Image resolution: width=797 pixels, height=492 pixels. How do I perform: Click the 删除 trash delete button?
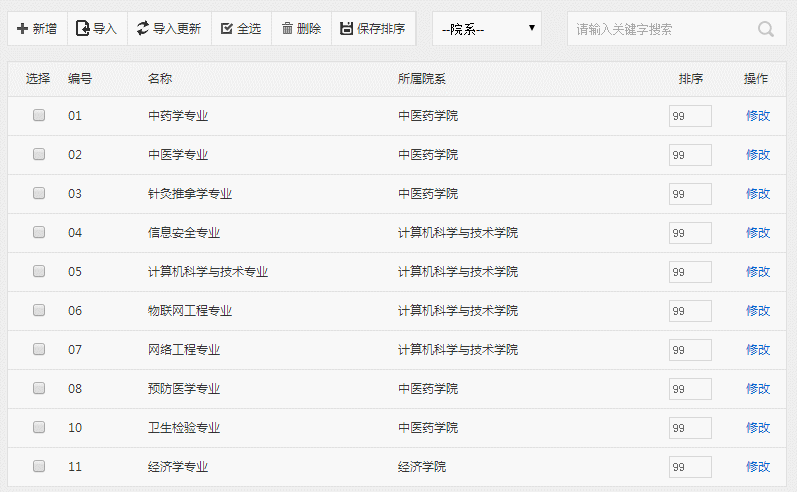(x=301, y=29)
